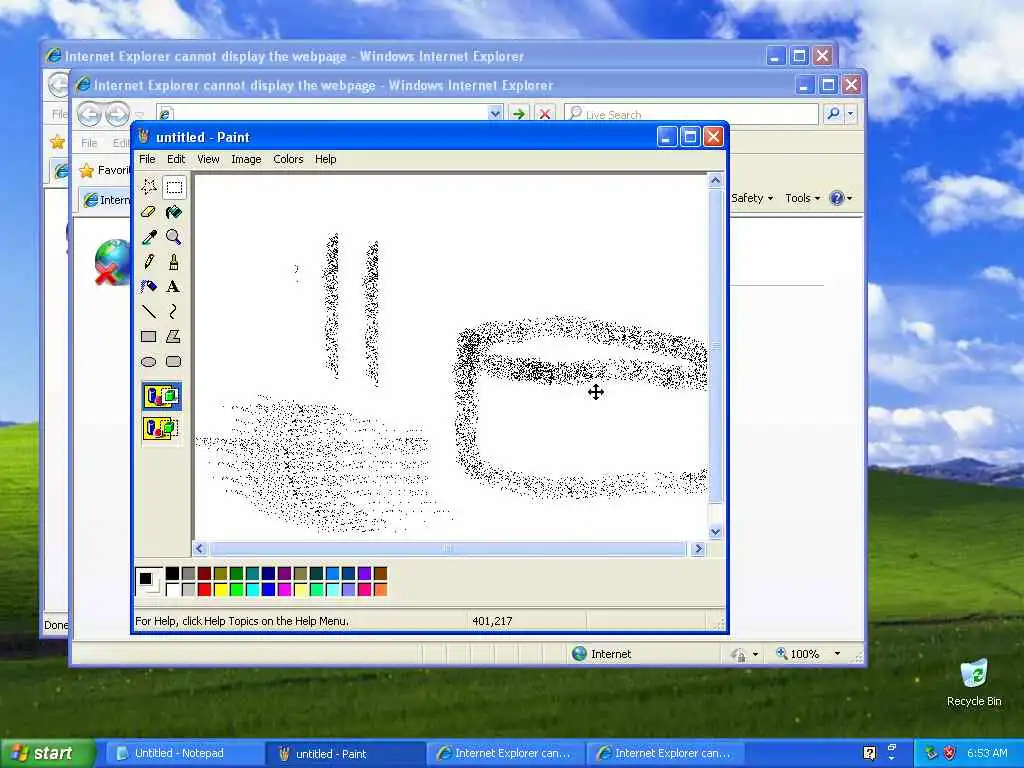1024x768 pixels.
Task: Open the View menu in Paint
Action: pyautogui.click(x=208, y=159)
